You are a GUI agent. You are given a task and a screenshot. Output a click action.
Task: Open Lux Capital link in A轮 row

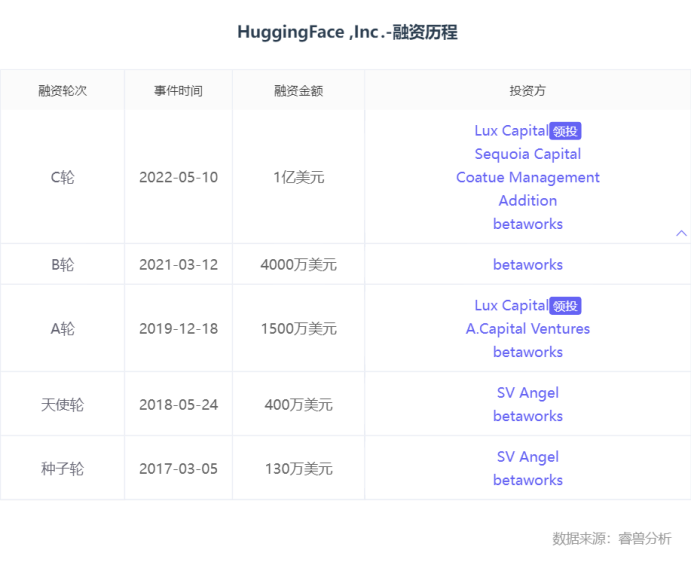(511, 305)
